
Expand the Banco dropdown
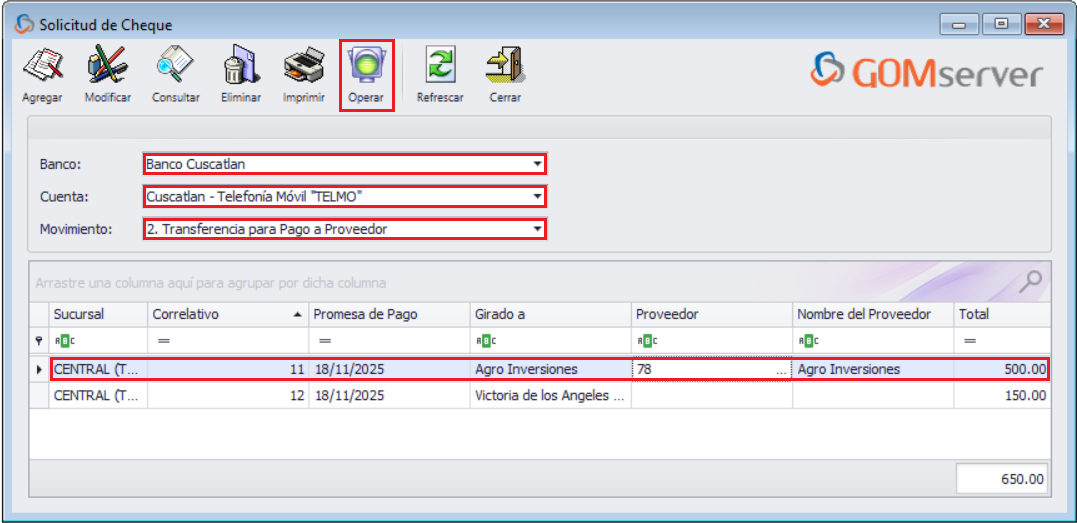(536, 165)
